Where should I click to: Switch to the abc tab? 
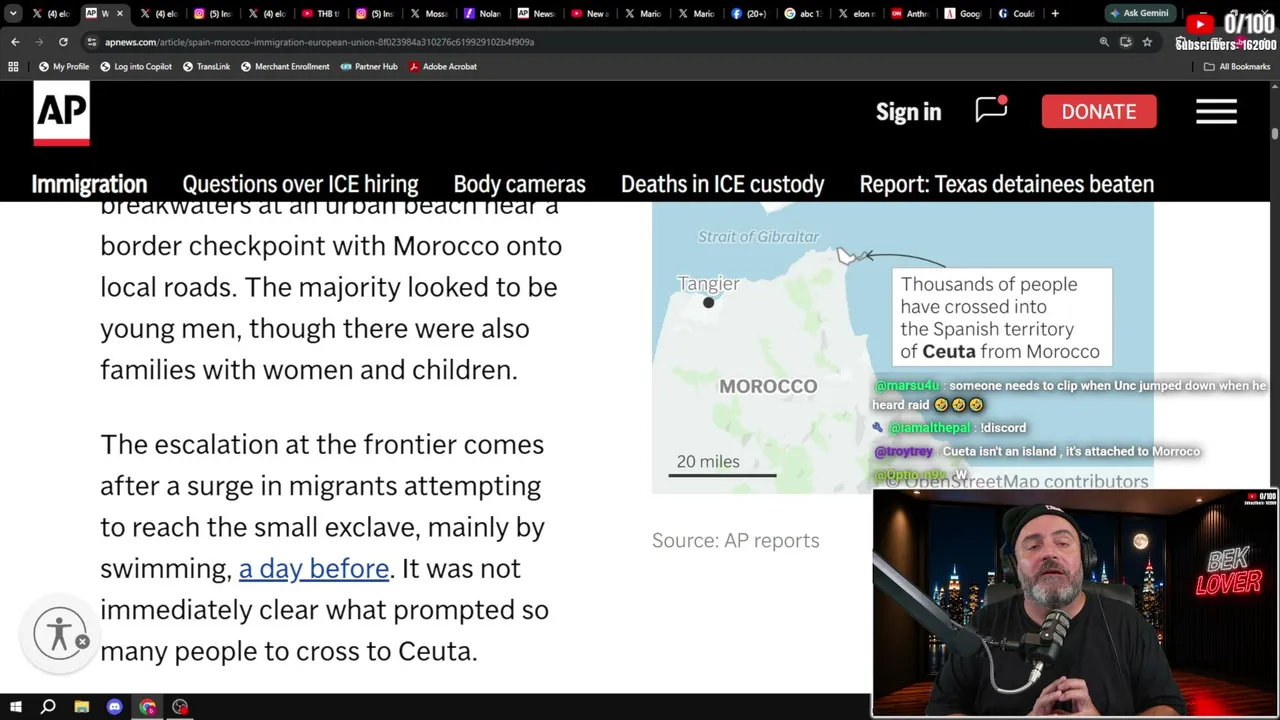(x=805, y=14)
